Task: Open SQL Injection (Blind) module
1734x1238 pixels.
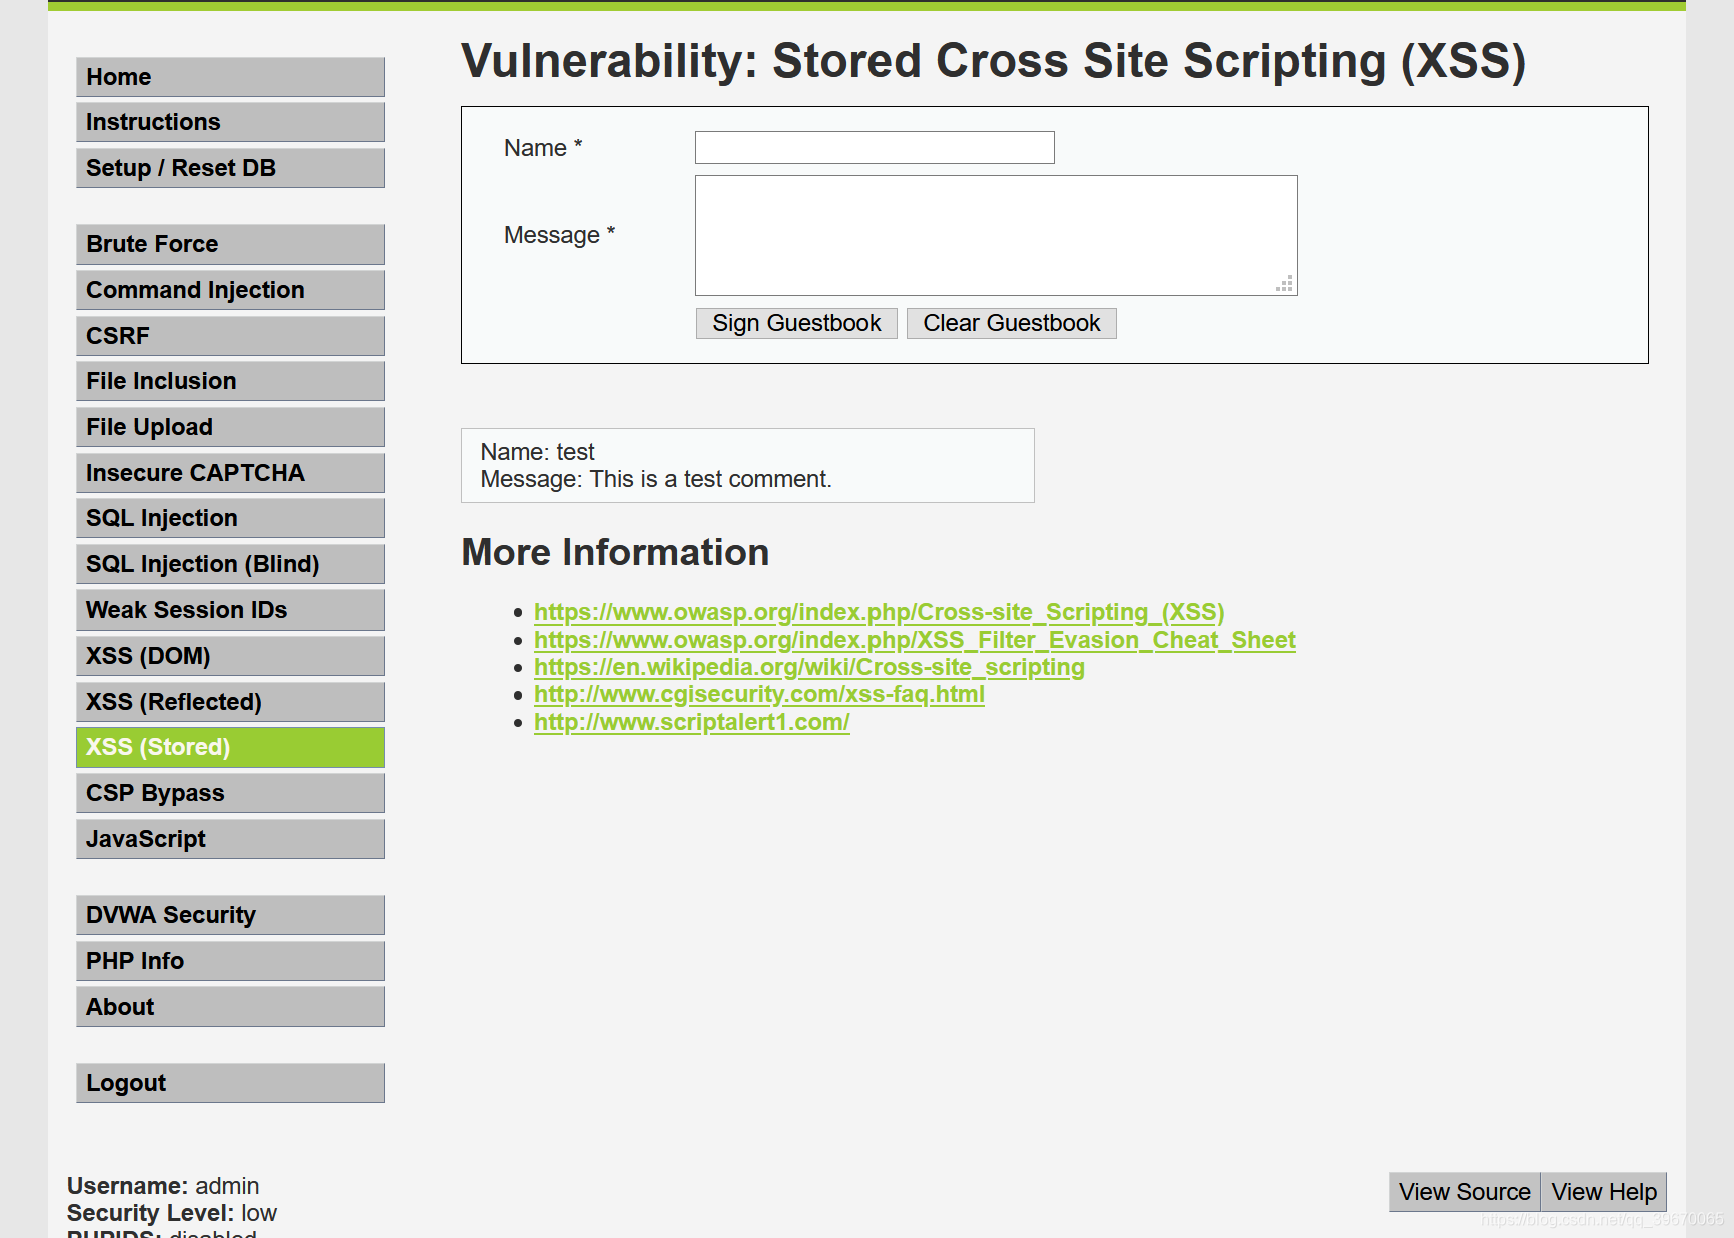Action: click(230, 564)
